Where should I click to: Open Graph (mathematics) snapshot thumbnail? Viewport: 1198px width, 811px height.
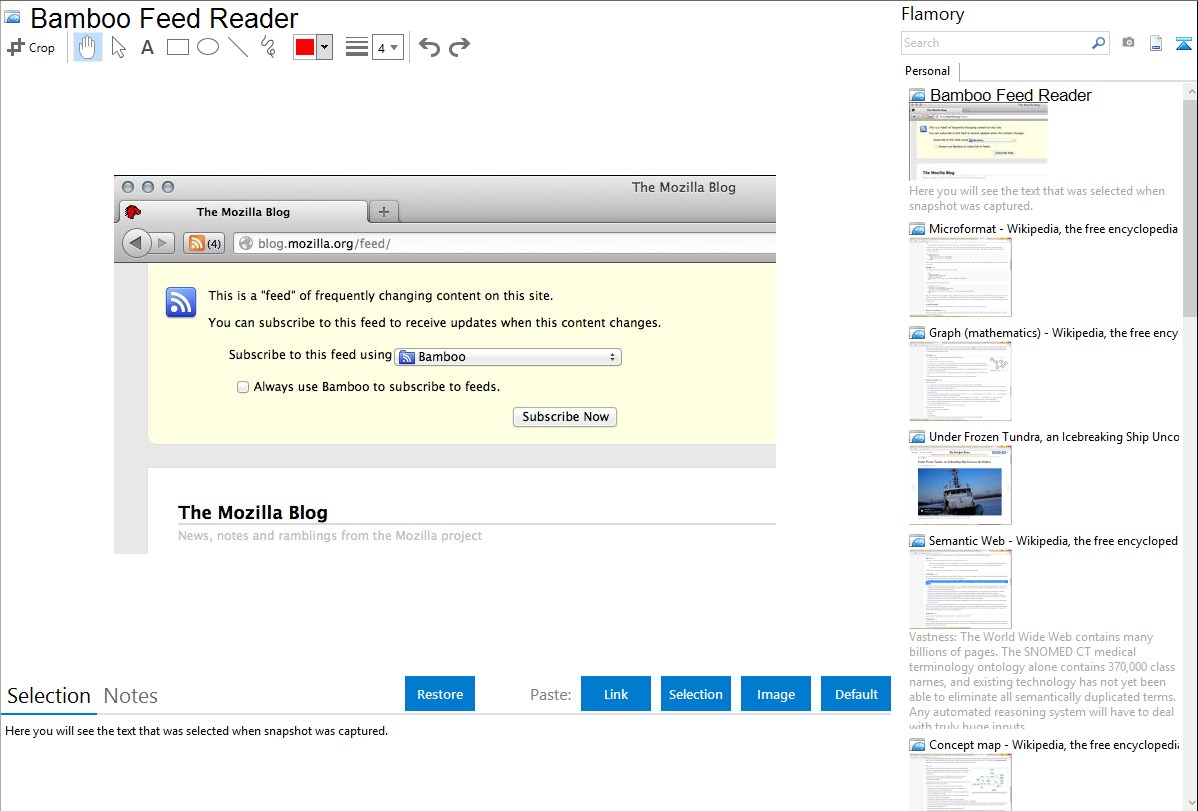[x=960, y=381]
